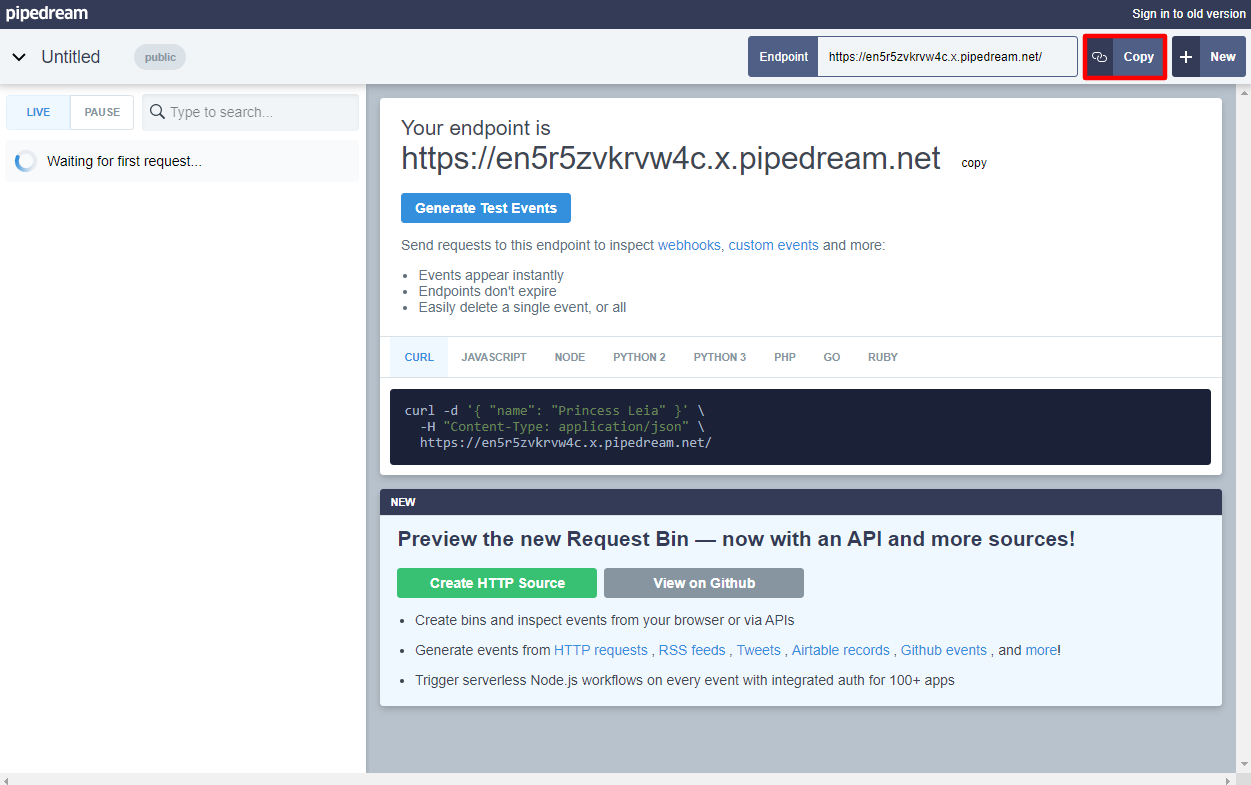Click the public badge
The width and height of the screenshot is (1251, 785).
click(x=160, y=57)
